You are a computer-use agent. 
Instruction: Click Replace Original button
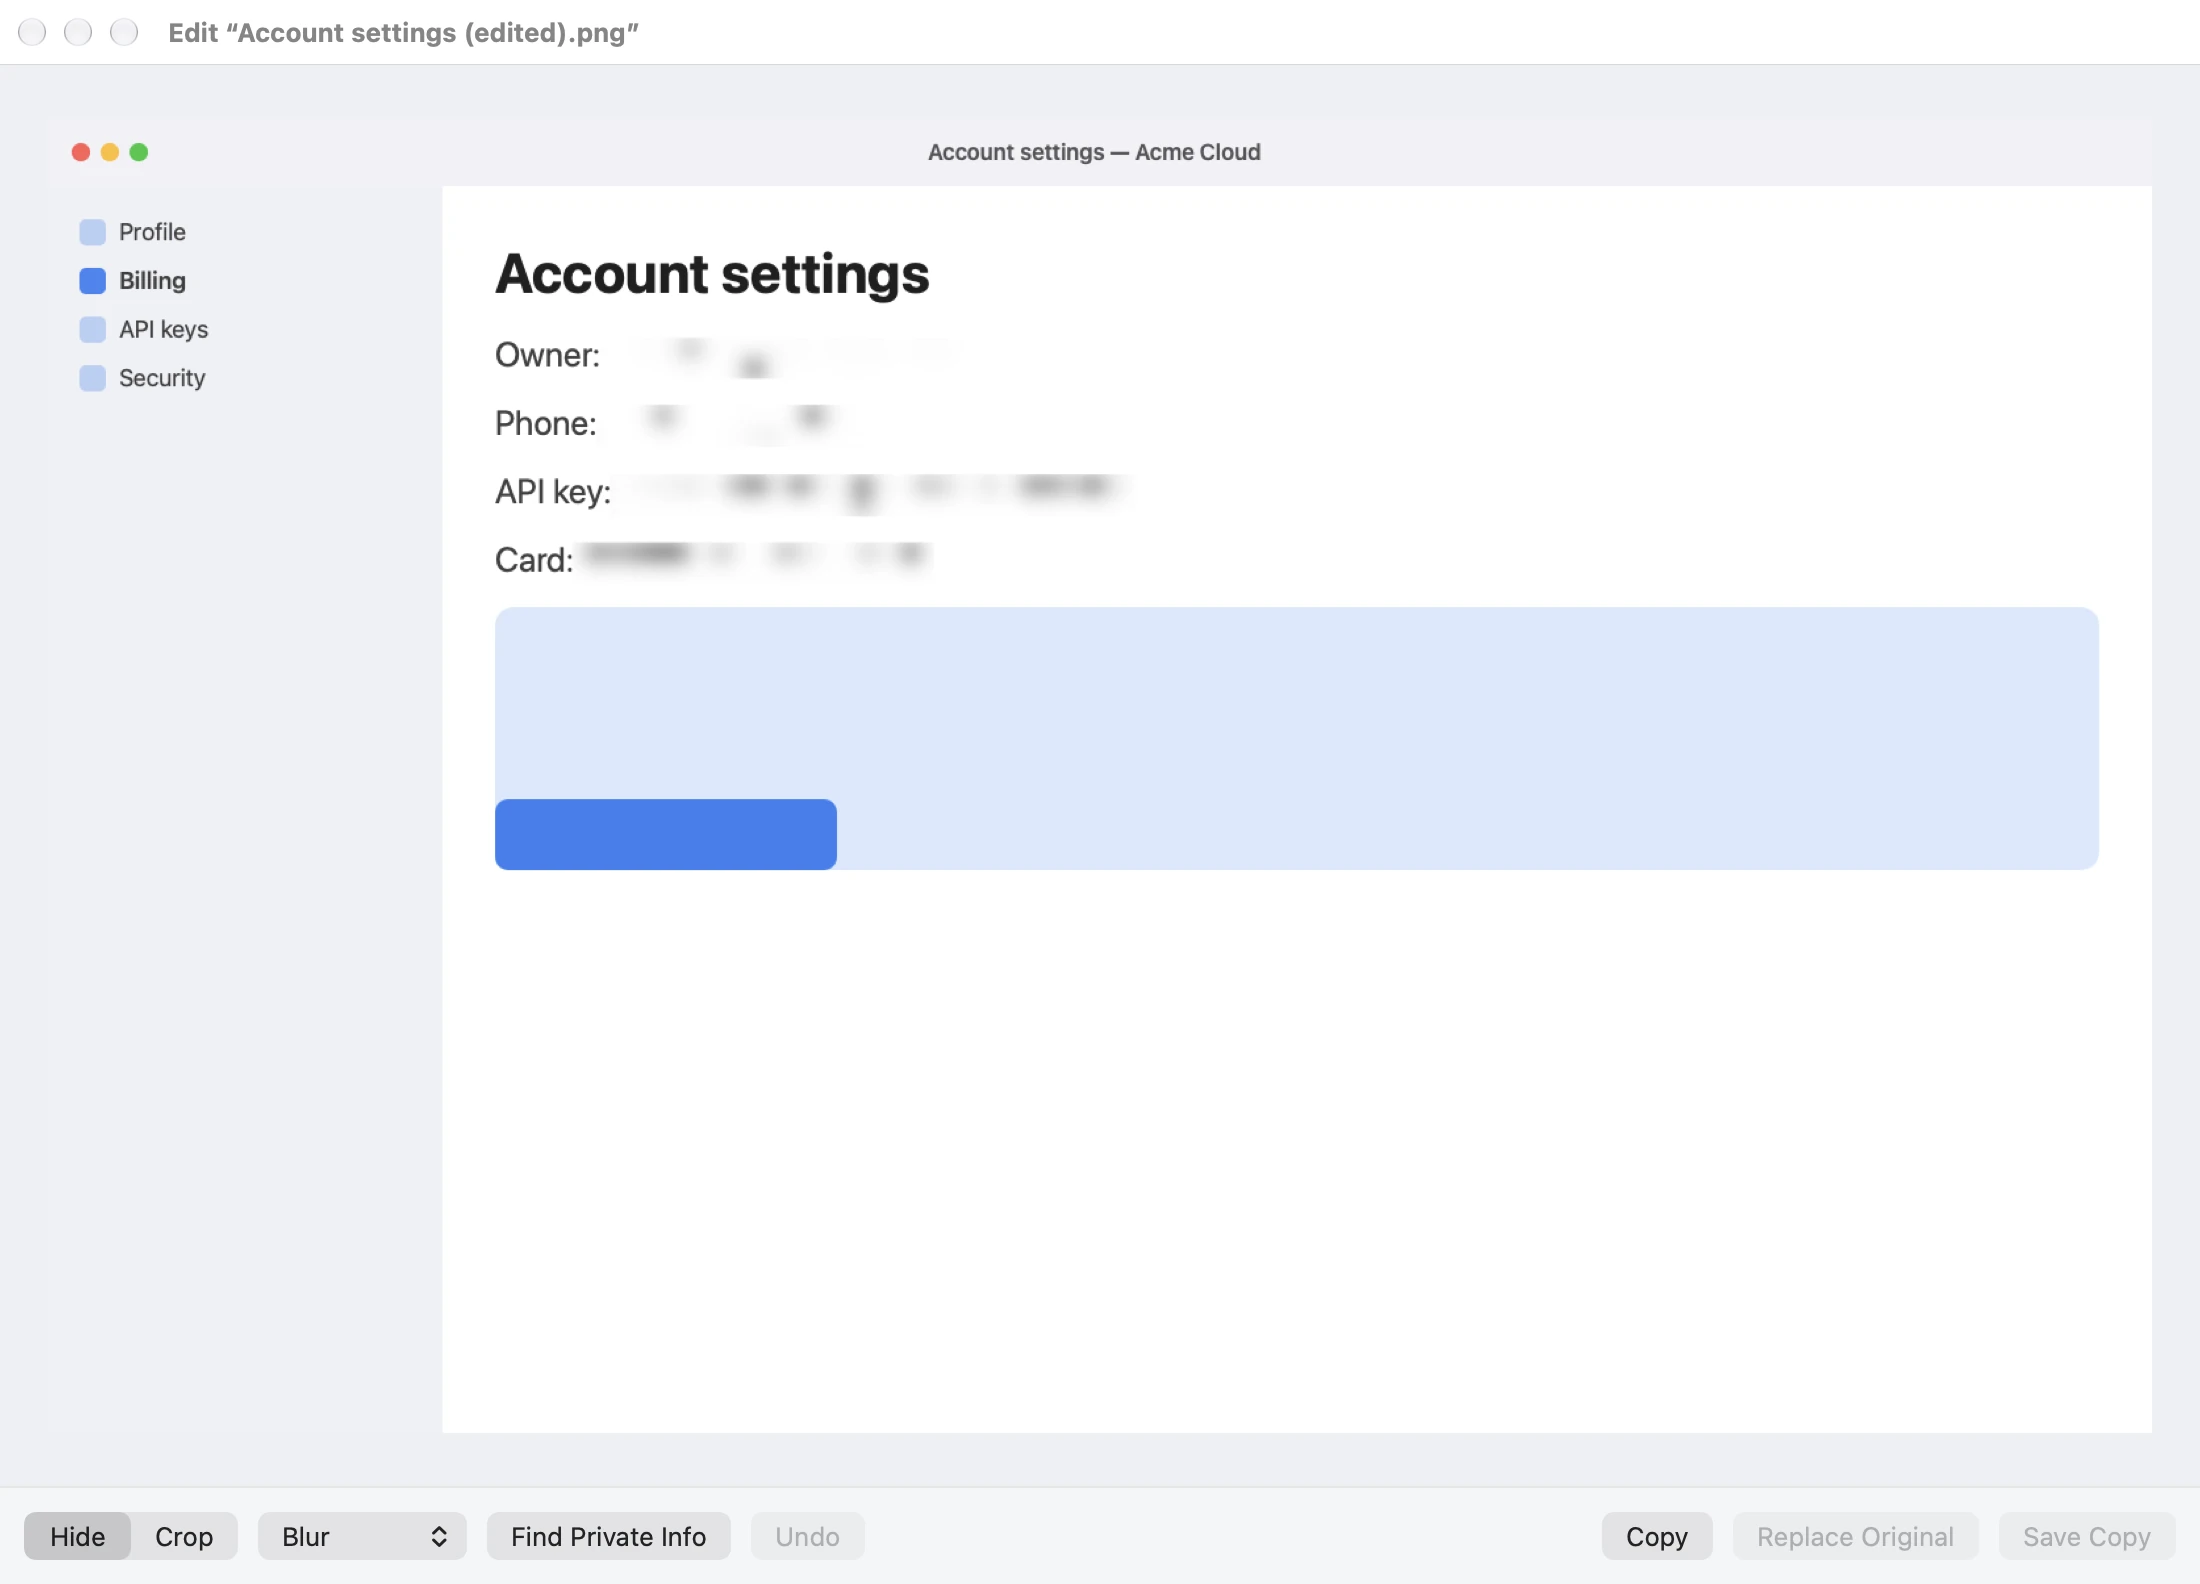(1855, 1536)
